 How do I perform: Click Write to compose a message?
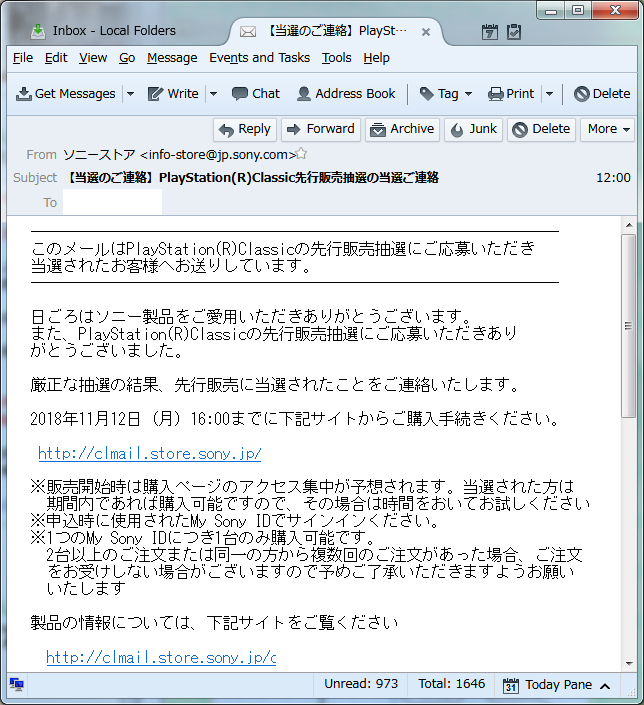173,94
